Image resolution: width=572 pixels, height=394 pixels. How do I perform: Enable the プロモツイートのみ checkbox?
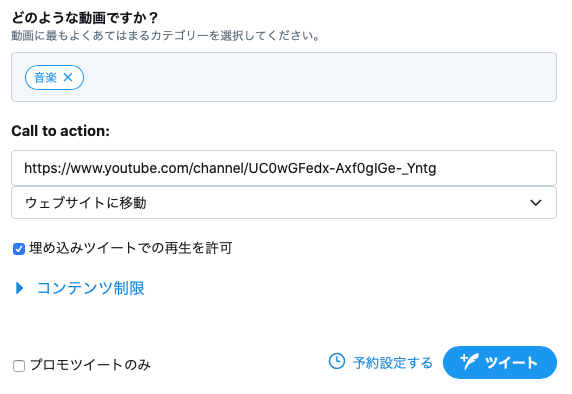[x=19, y=366]
